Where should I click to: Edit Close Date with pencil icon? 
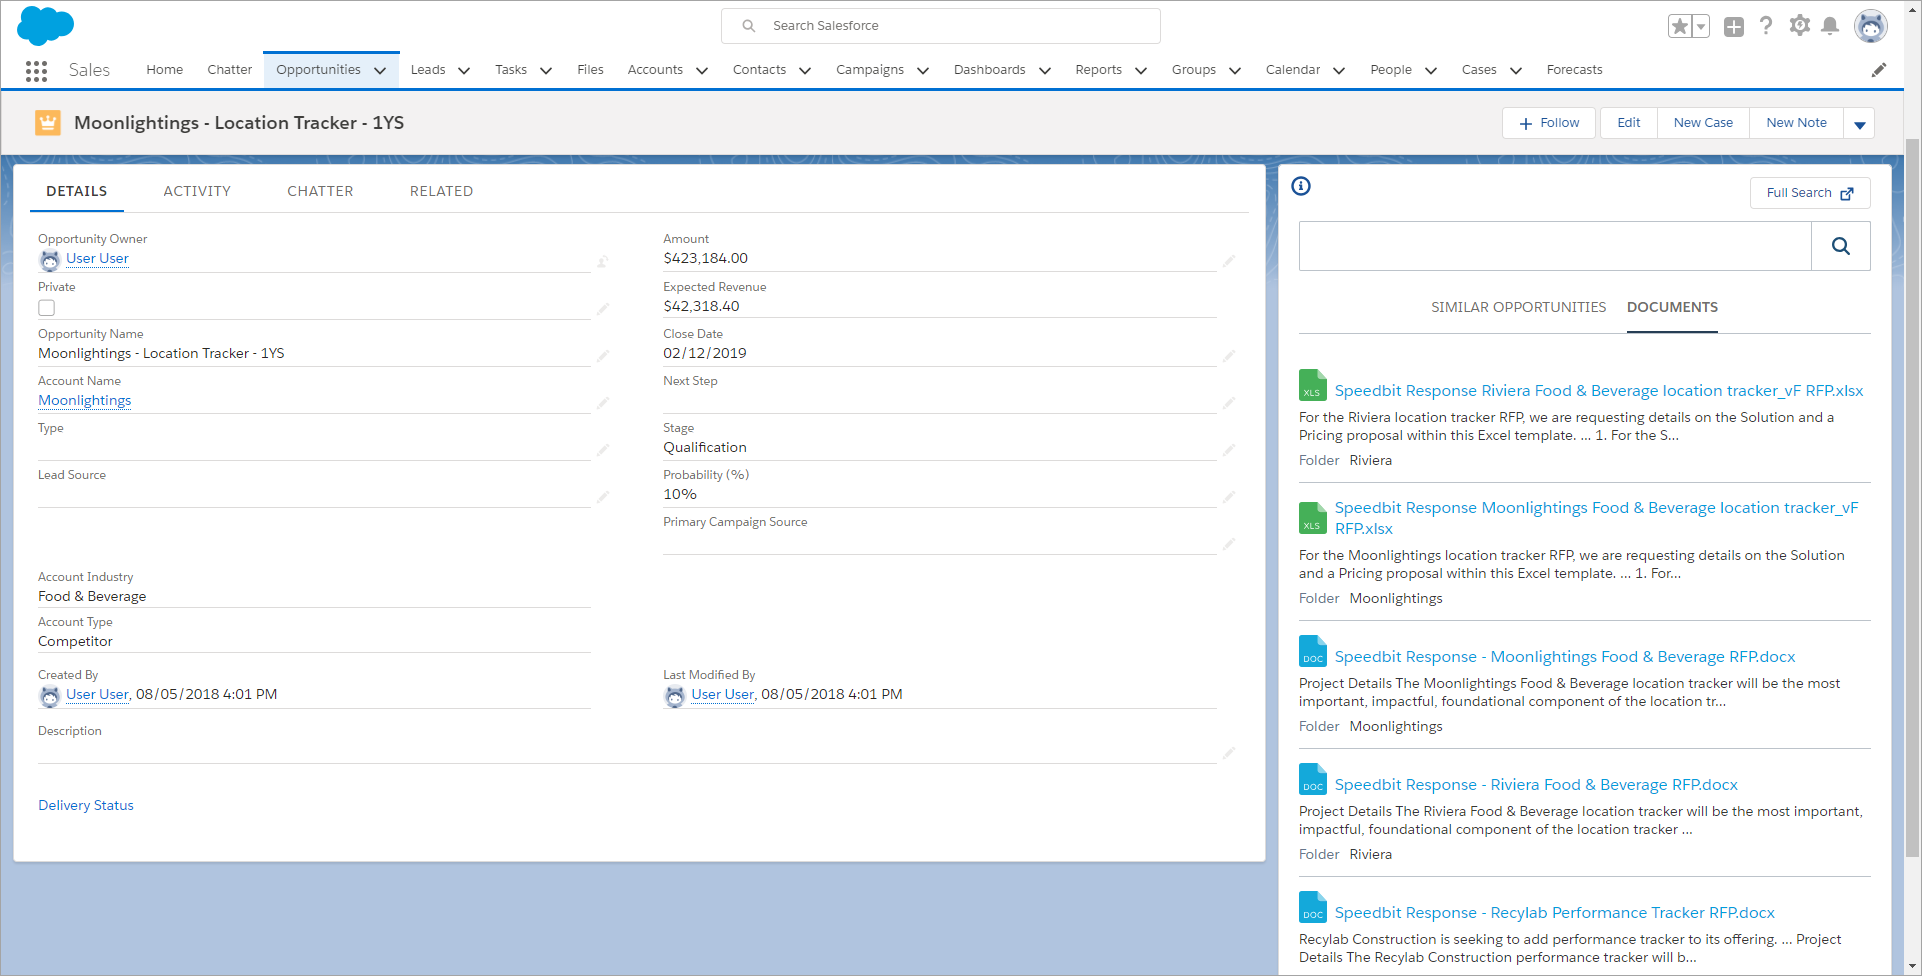pos(1229,356)
